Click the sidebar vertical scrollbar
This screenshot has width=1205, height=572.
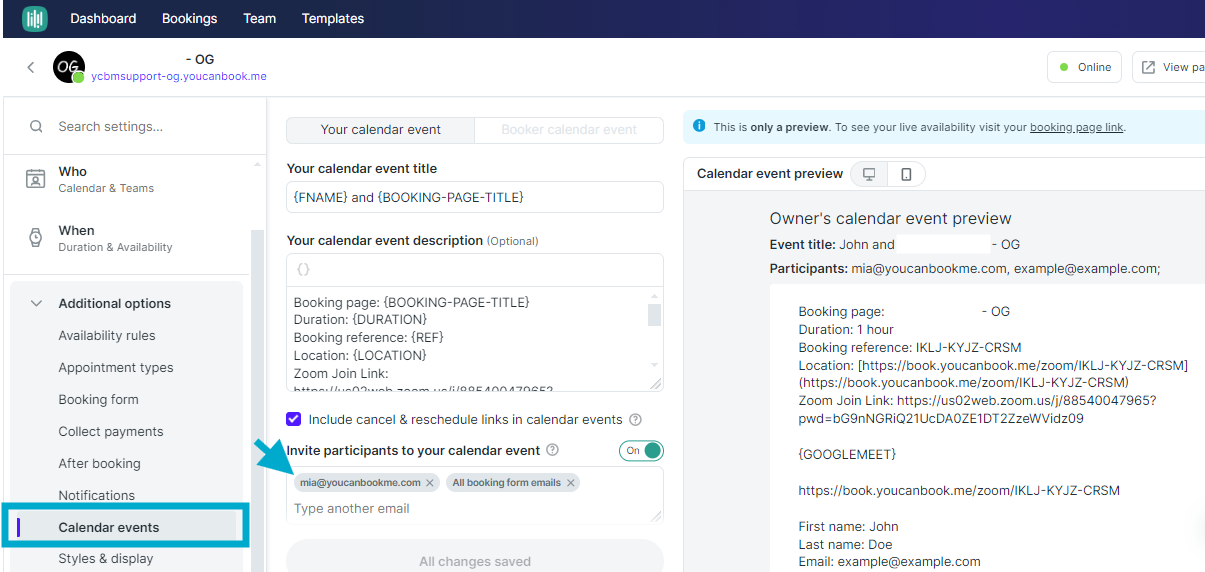pos(257,400)
